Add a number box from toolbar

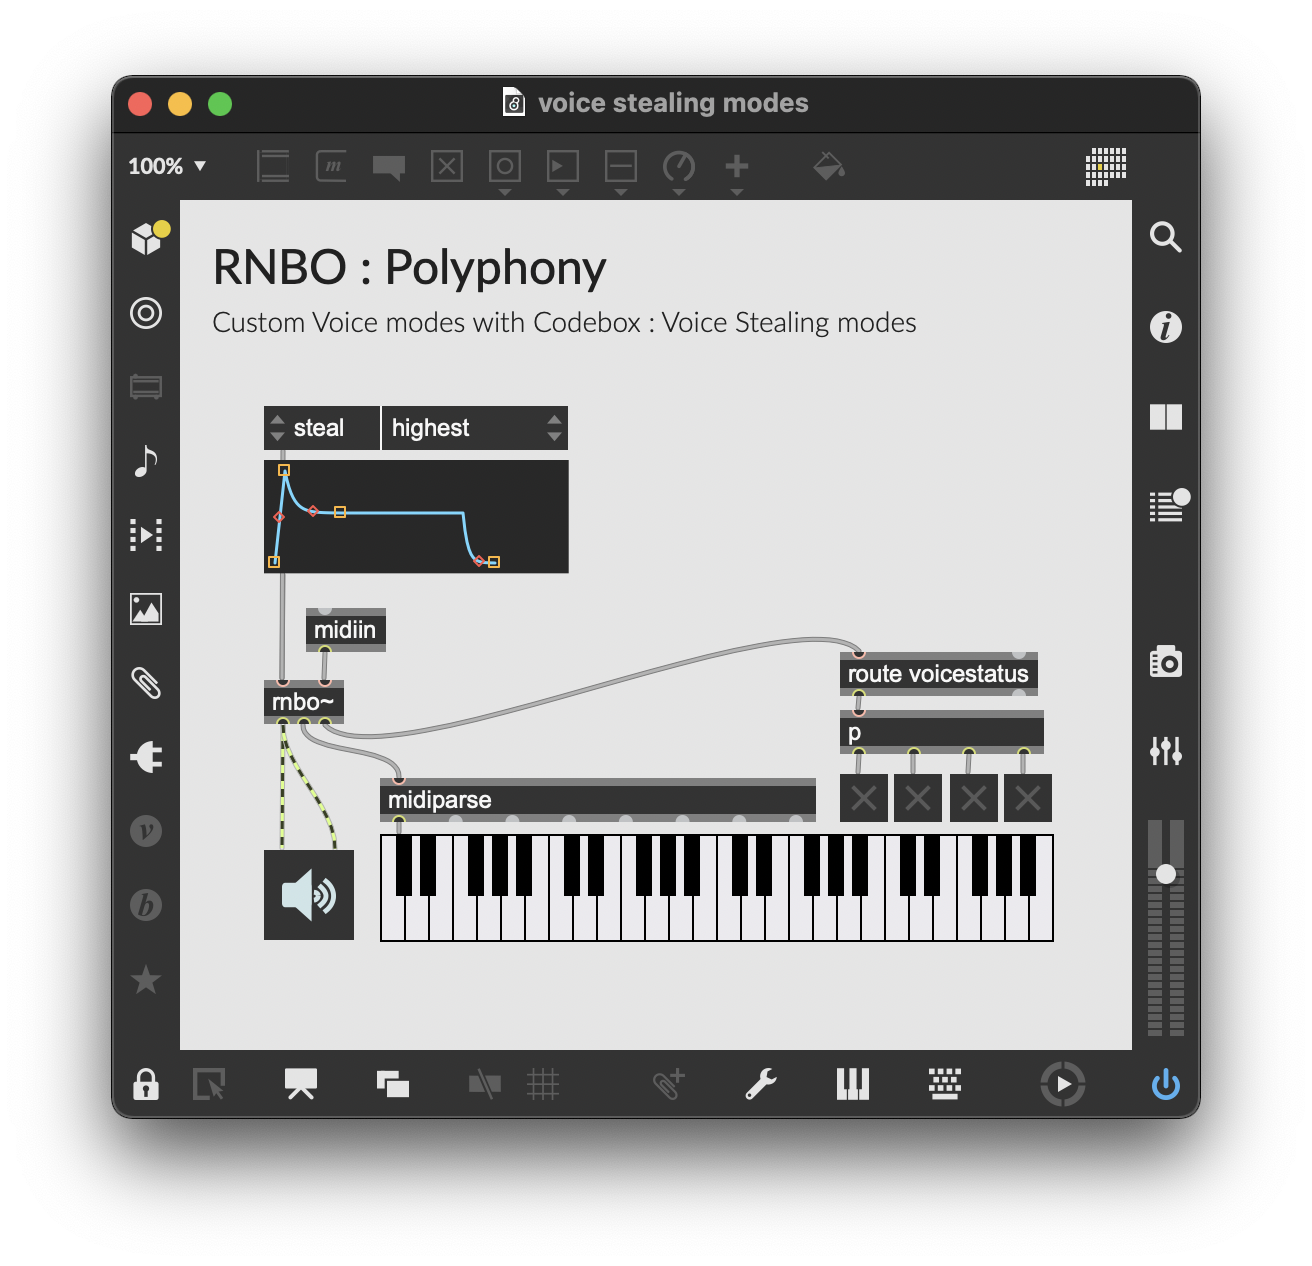(563, 166)
